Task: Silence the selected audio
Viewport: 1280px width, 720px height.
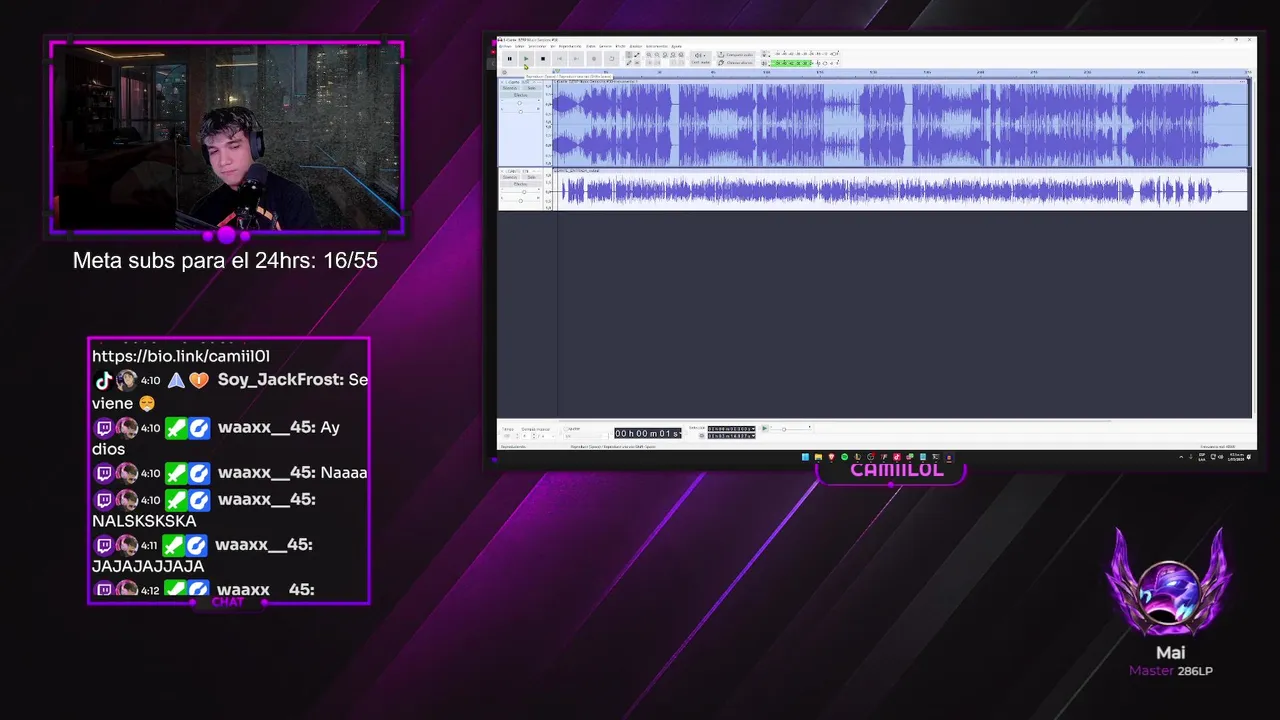Action: [x=657, y=63]
